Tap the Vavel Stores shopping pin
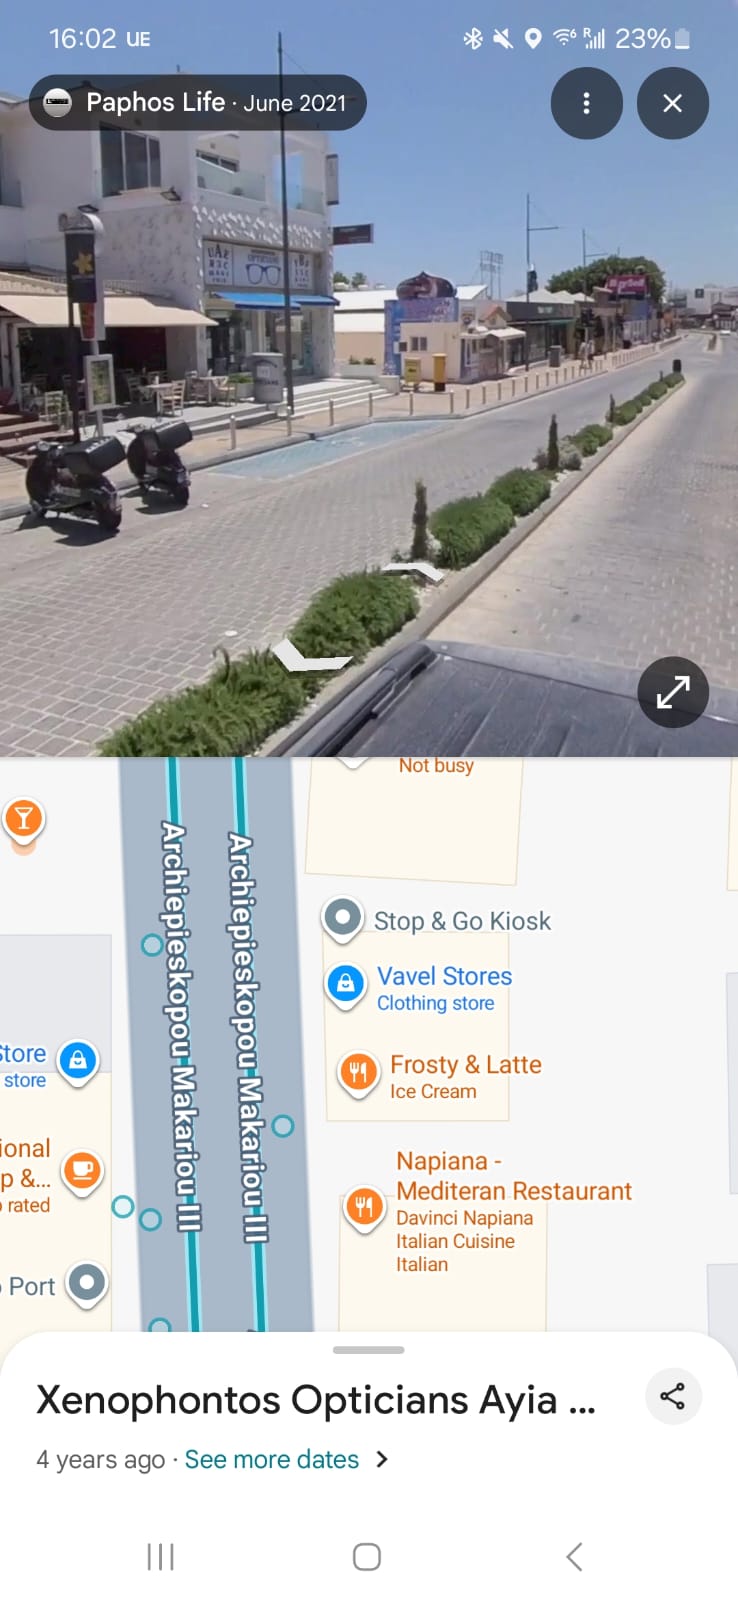 click(x=345, y=985)
